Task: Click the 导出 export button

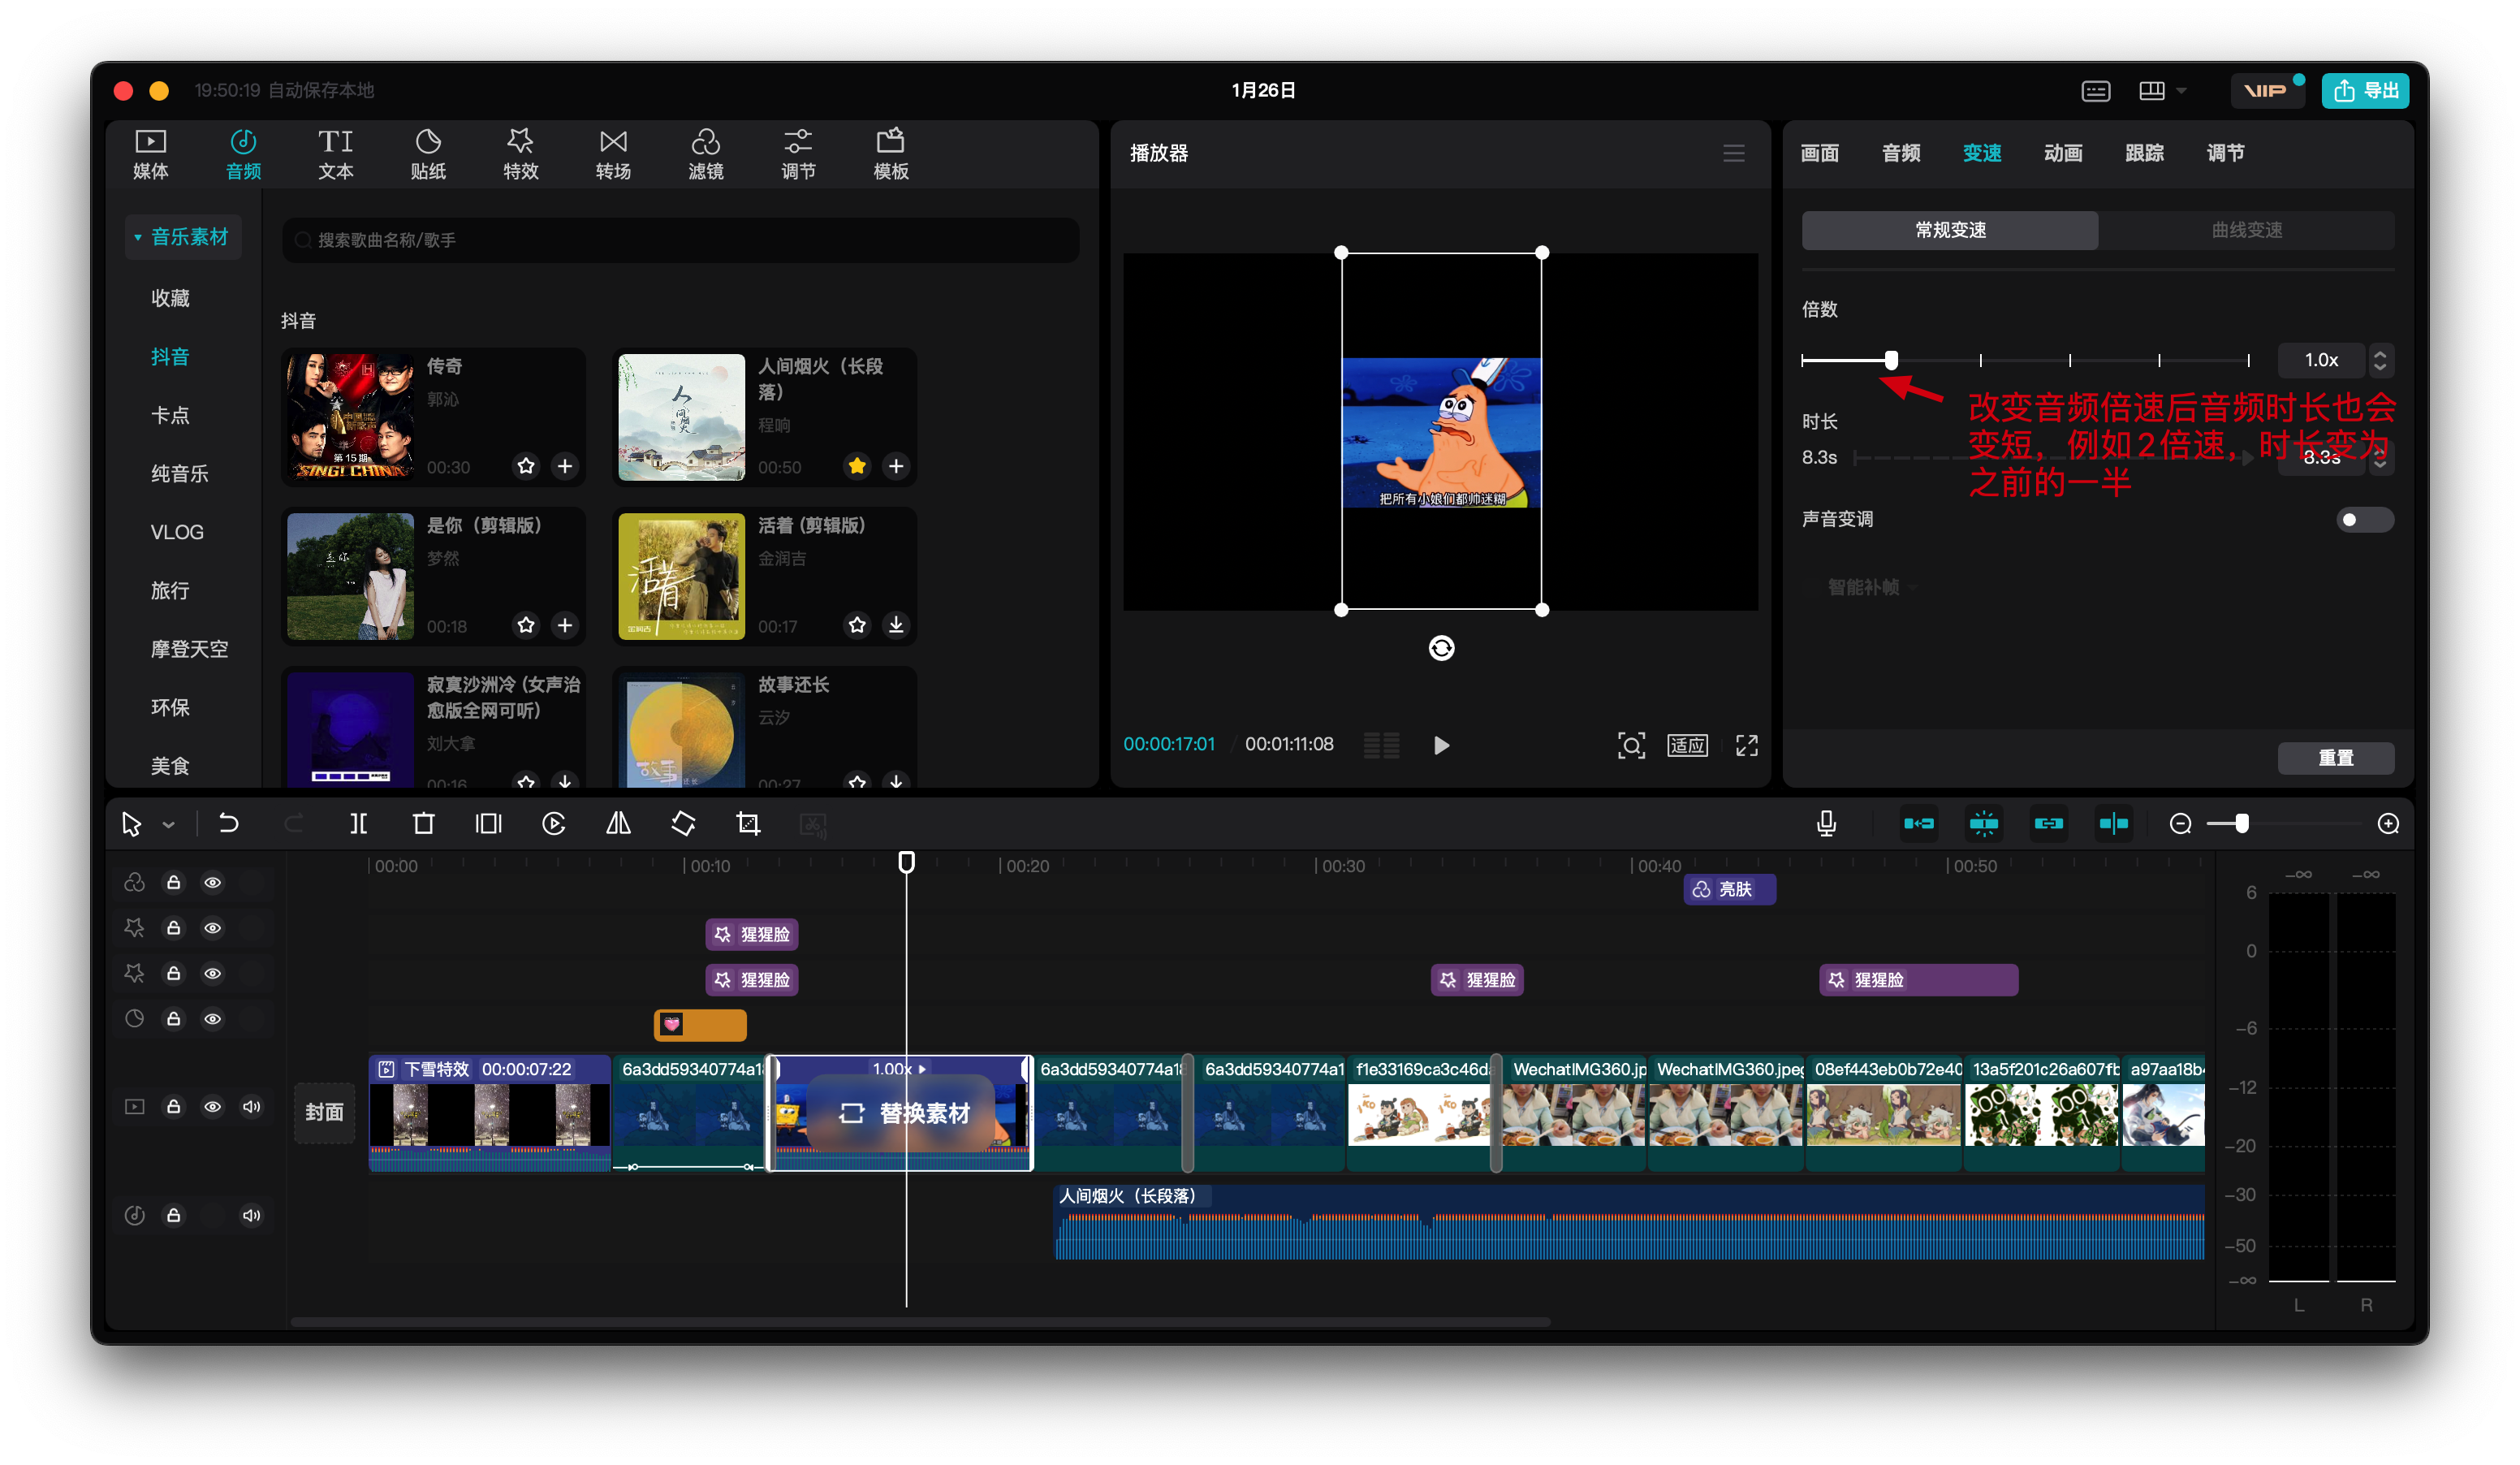Action: pyautogui.click(x=2364, y=90)
